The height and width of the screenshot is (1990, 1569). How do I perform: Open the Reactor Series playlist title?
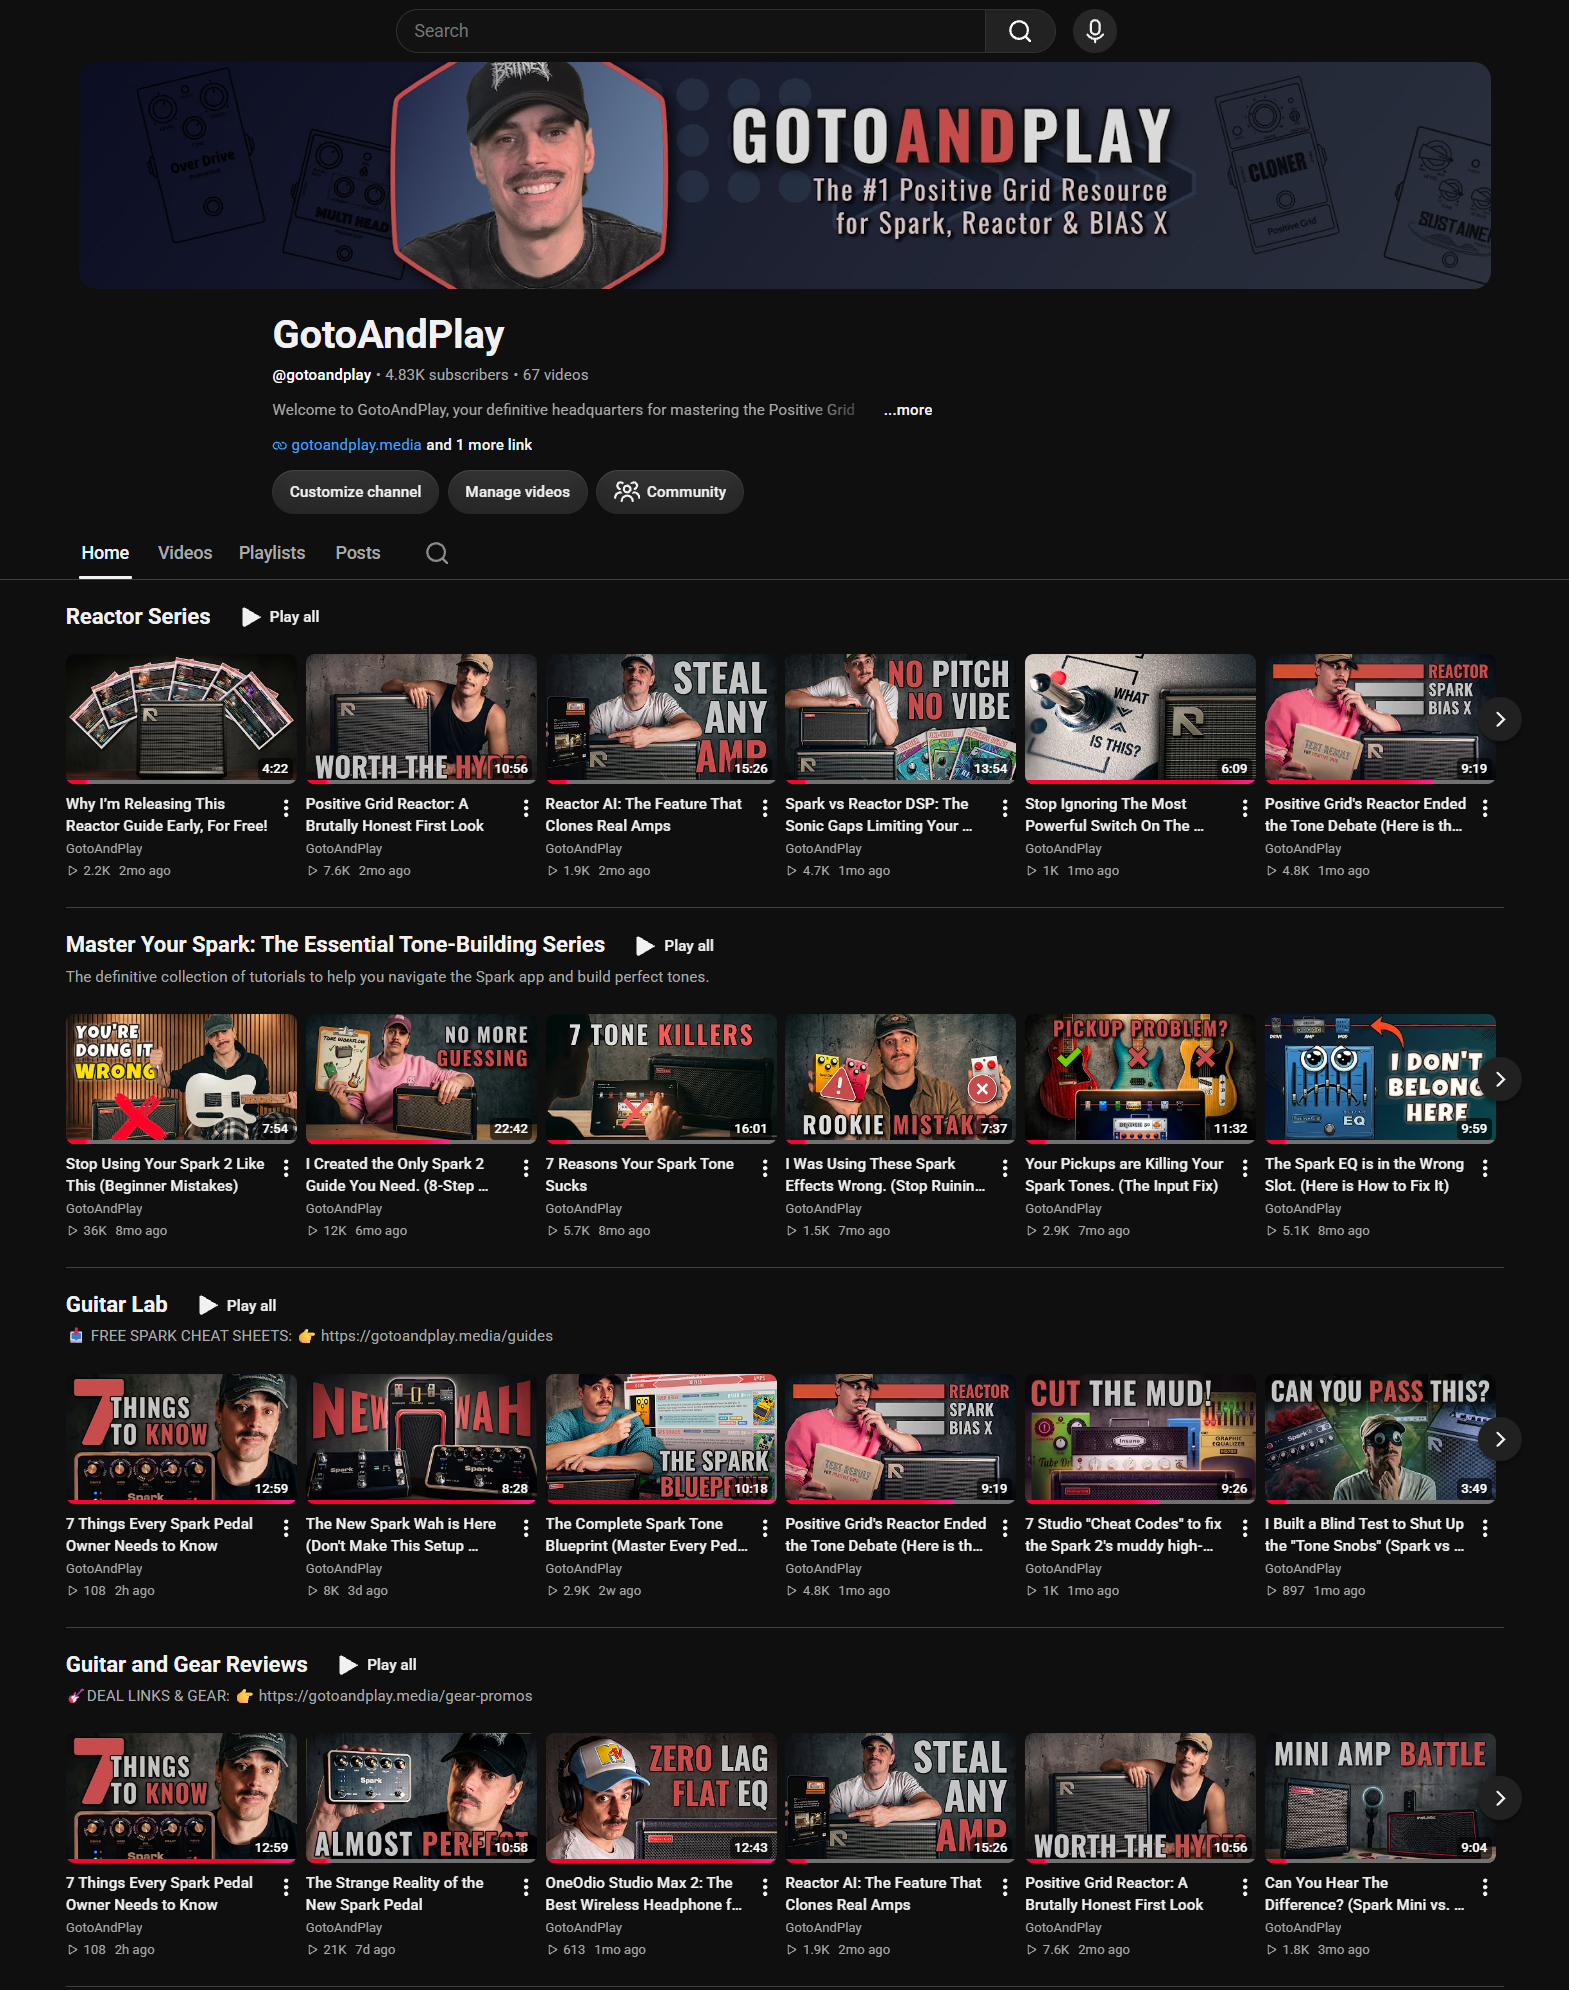point(138,617)
